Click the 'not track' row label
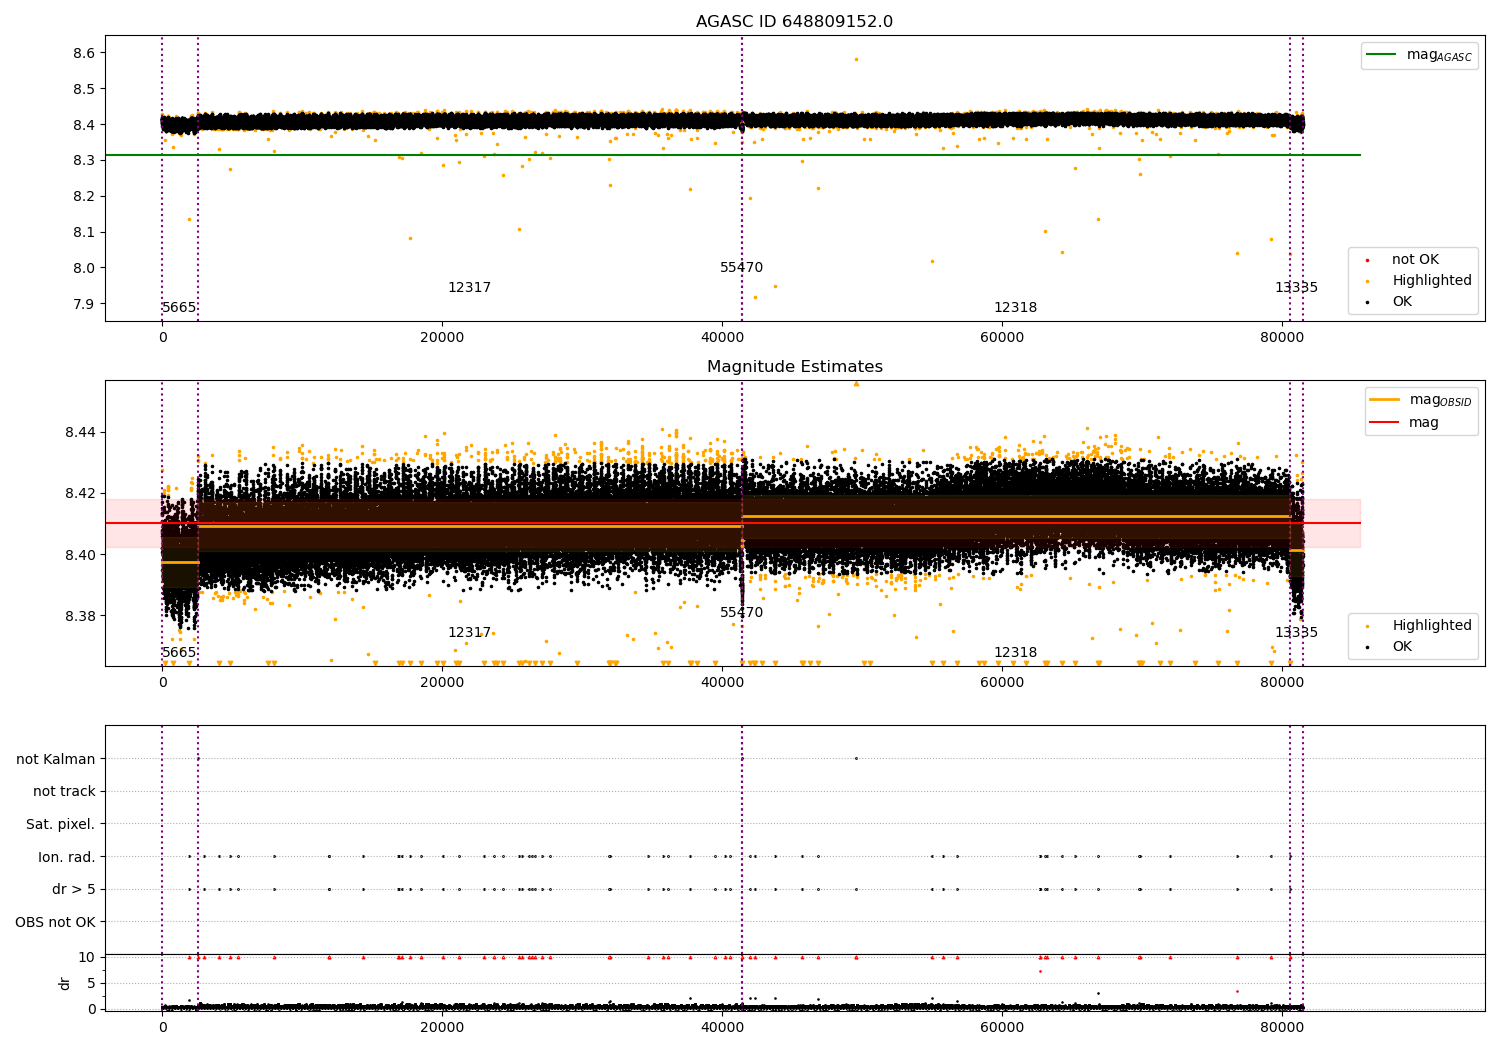The image size is (1500, 1050). [64, 792]
